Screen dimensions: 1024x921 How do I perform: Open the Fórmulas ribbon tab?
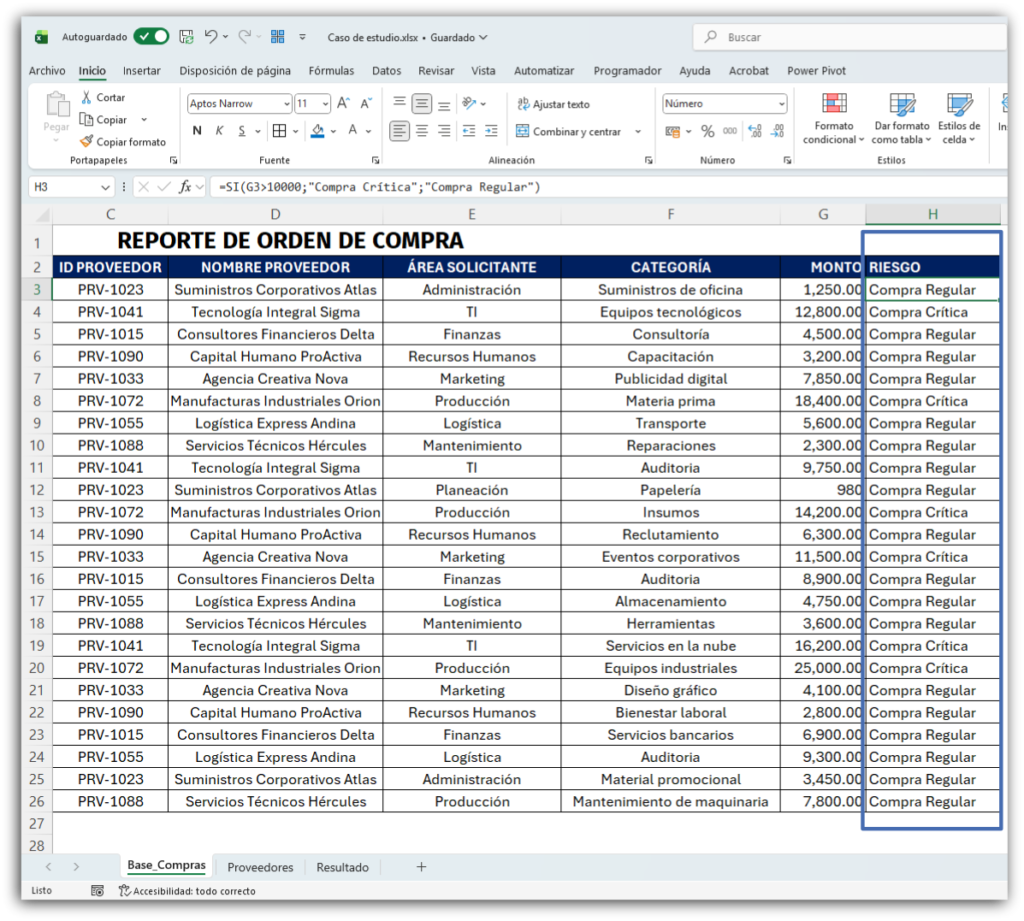pyautogui.click(x=331, y=71)
